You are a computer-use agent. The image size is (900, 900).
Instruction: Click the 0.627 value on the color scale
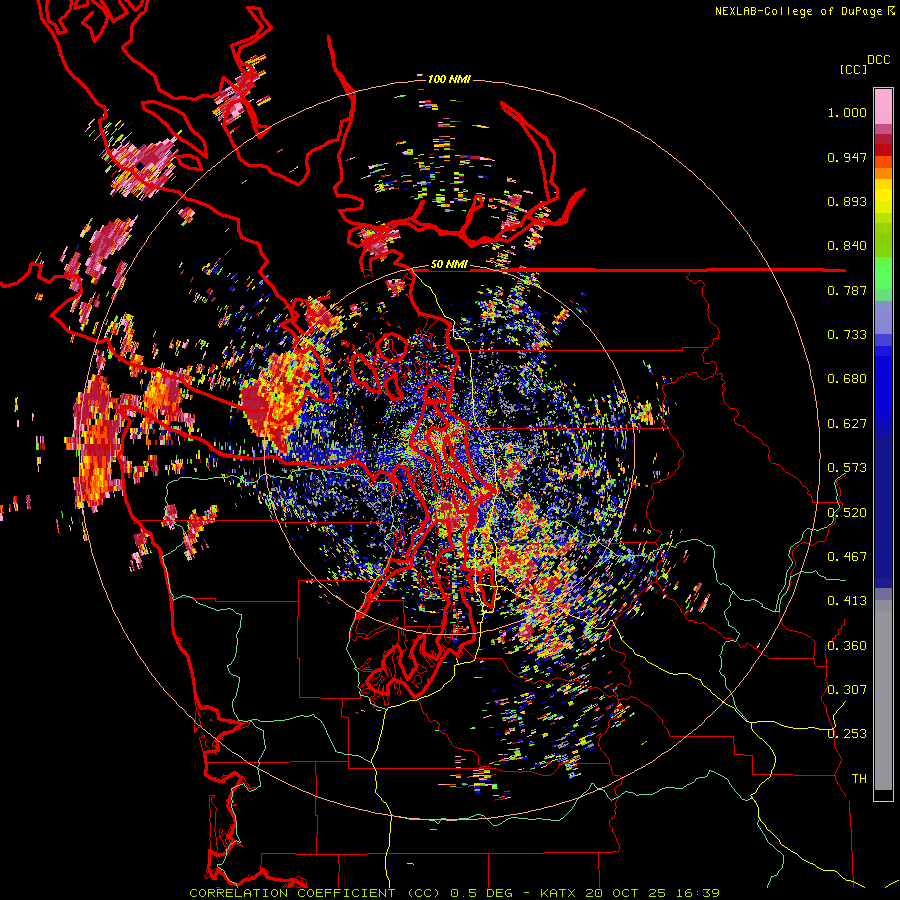pos(847,424)
